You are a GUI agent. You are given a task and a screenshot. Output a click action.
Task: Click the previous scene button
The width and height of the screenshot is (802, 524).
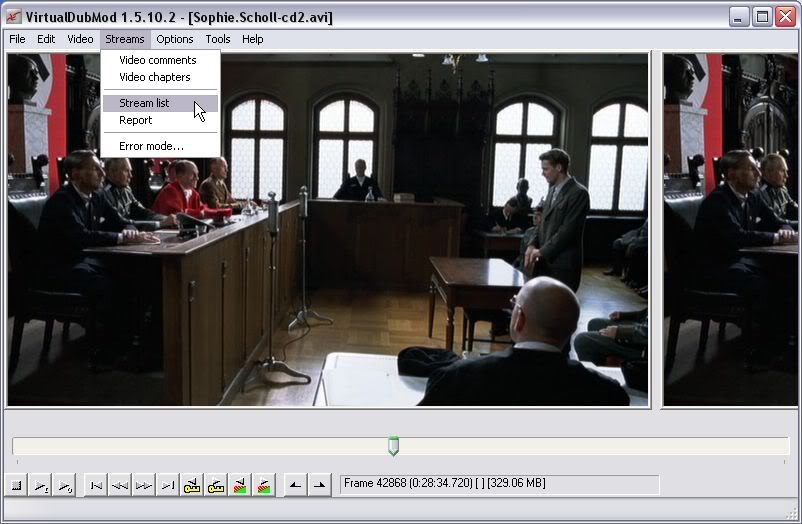pyautogui.click(x=240, y=485)
